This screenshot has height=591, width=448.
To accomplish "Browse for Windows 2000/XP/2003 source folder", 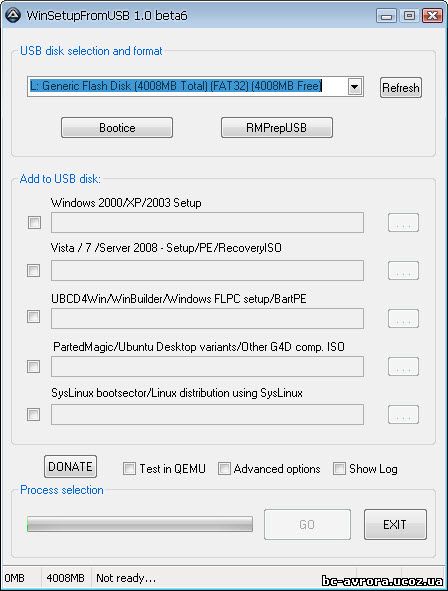I will tap(403, 222).
